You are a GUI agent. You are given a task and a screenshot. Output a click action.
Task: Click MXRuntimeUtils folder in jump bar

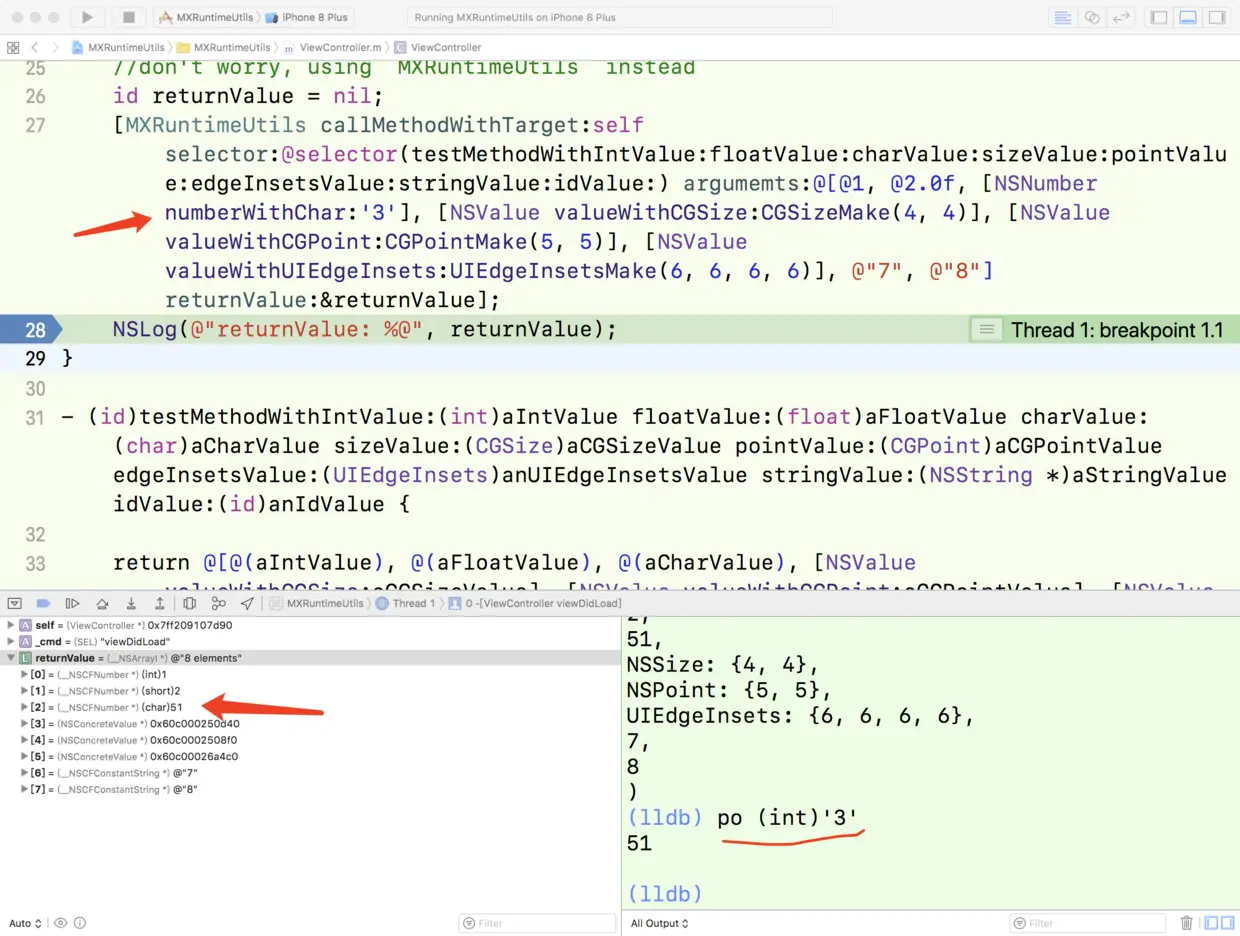(223, 47)
